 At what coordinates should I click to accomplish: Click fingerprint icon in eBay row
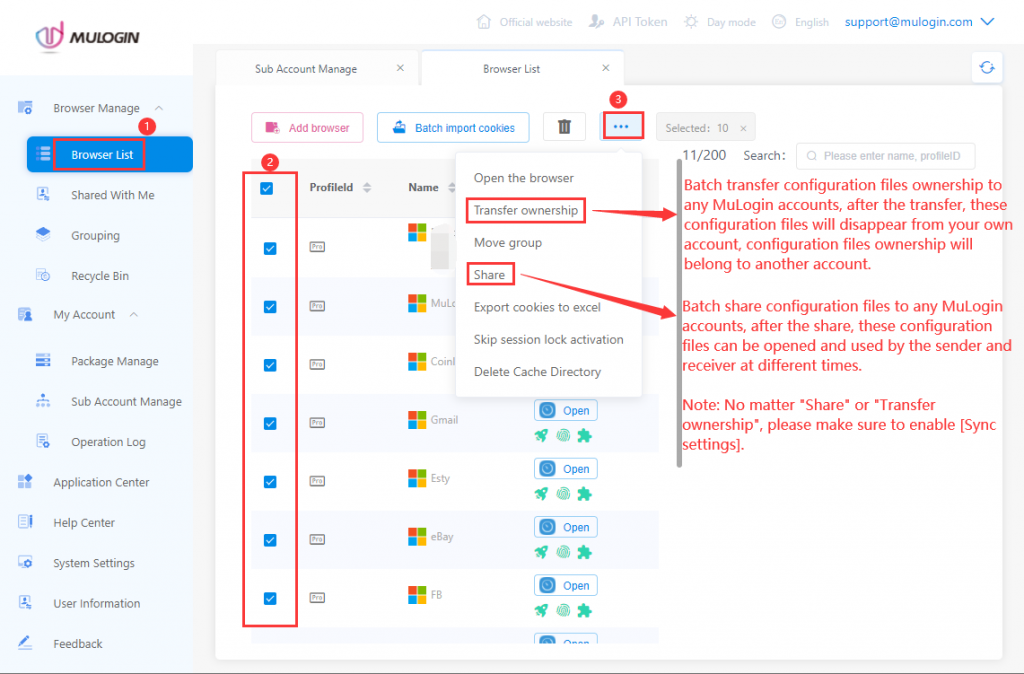563,552
